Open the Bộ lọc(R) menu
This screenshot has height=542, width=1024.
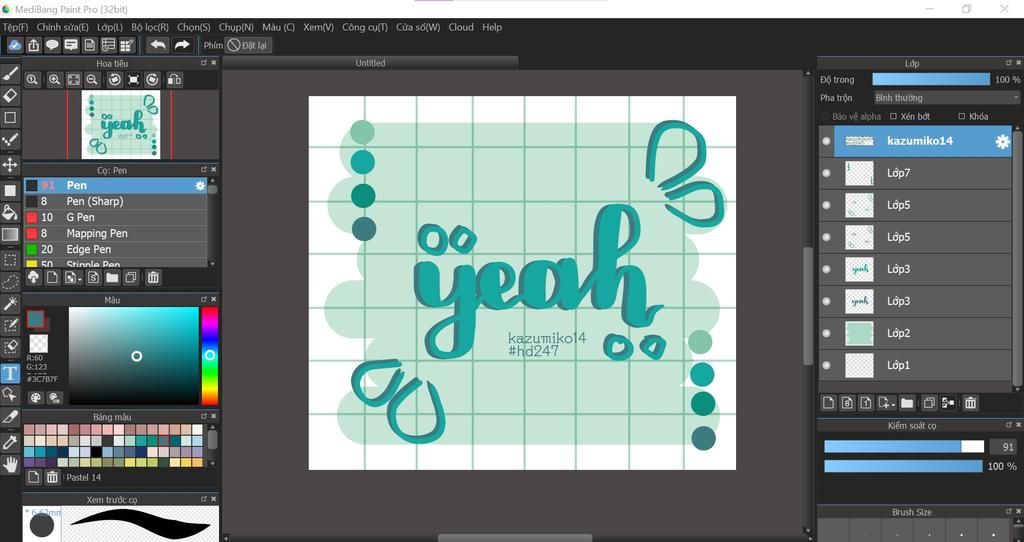click(150, 27)
